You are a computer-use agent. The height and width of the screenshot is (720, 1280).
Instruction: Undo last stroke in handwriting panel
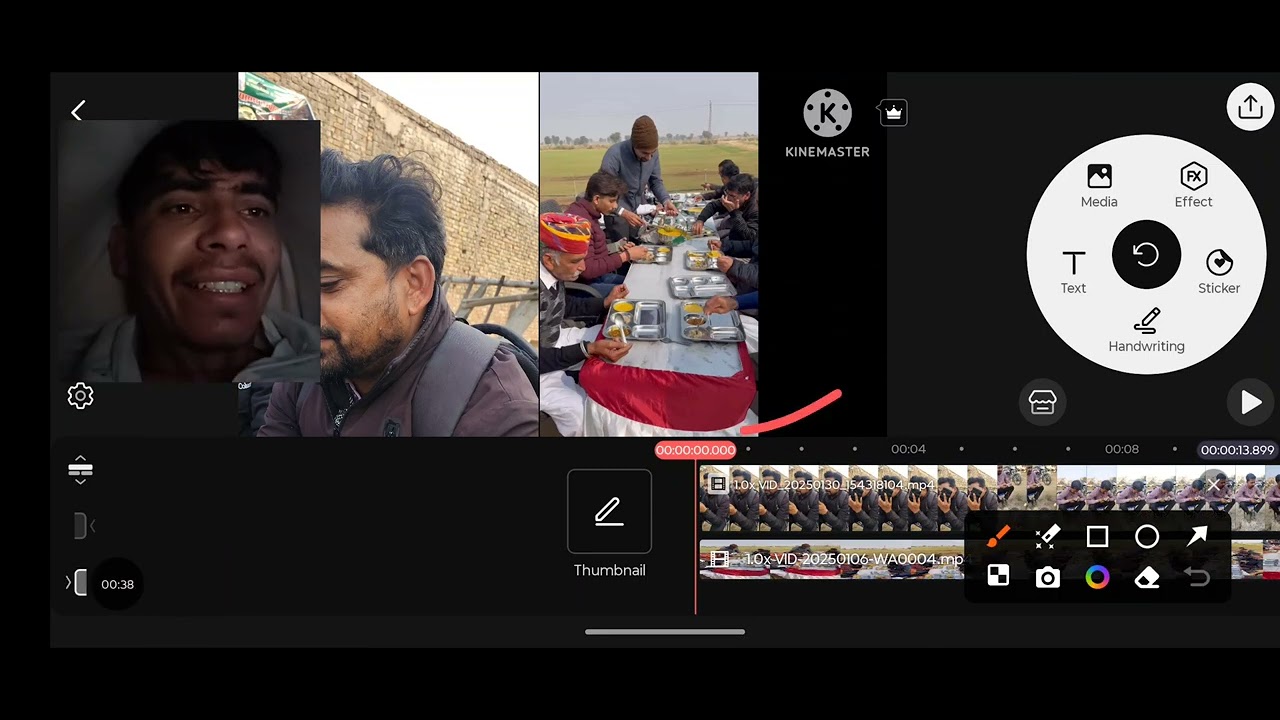(x=1197, y=577)
